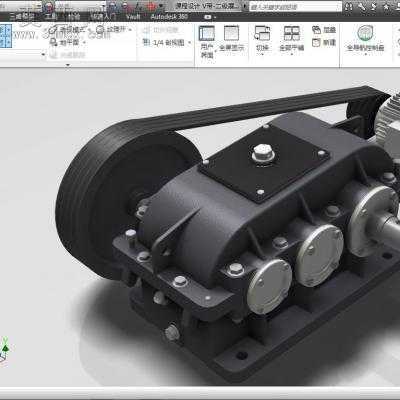Click the wrench icon in title bar
This screenshot has width=400, height=400.
[362, 6]
